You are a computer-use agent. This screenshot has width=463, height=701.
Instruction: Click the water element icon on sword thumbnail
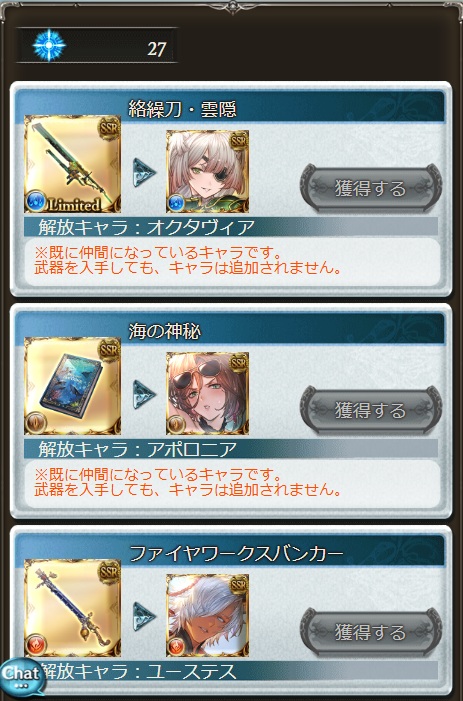point(36,201)
